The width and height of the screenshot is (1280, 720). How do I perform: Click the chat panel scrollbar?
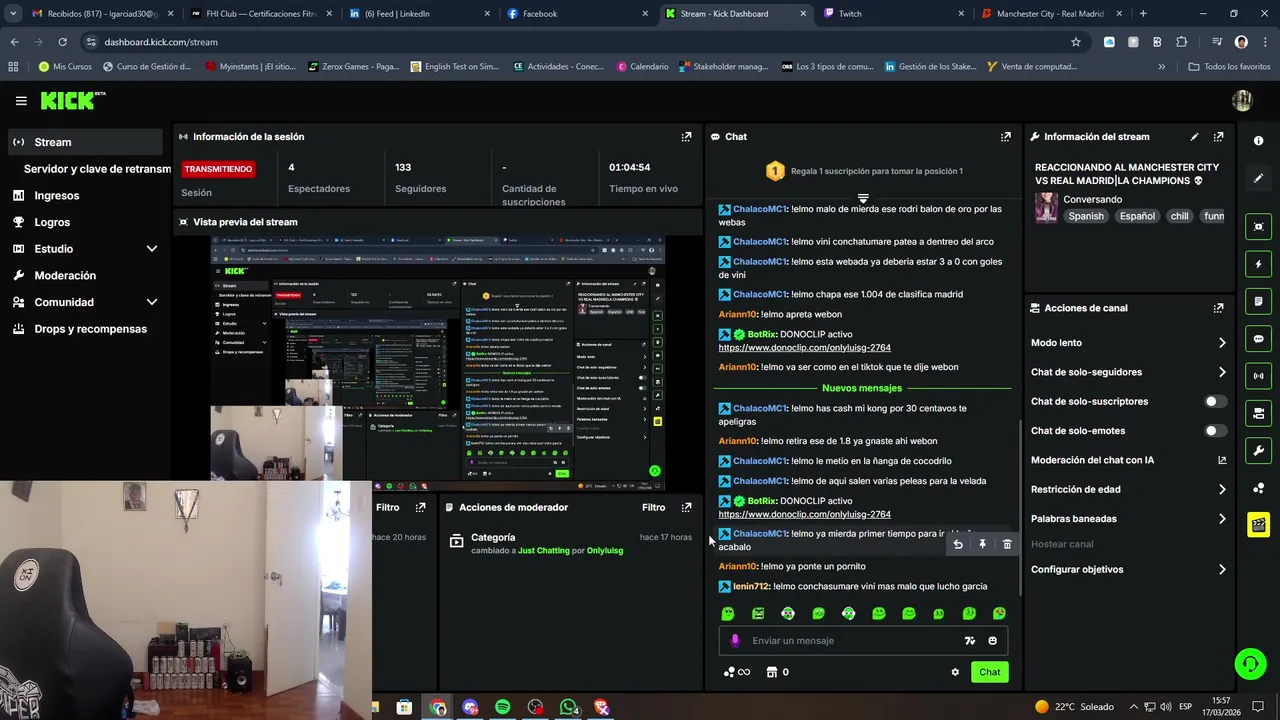tap(1020, 505)
